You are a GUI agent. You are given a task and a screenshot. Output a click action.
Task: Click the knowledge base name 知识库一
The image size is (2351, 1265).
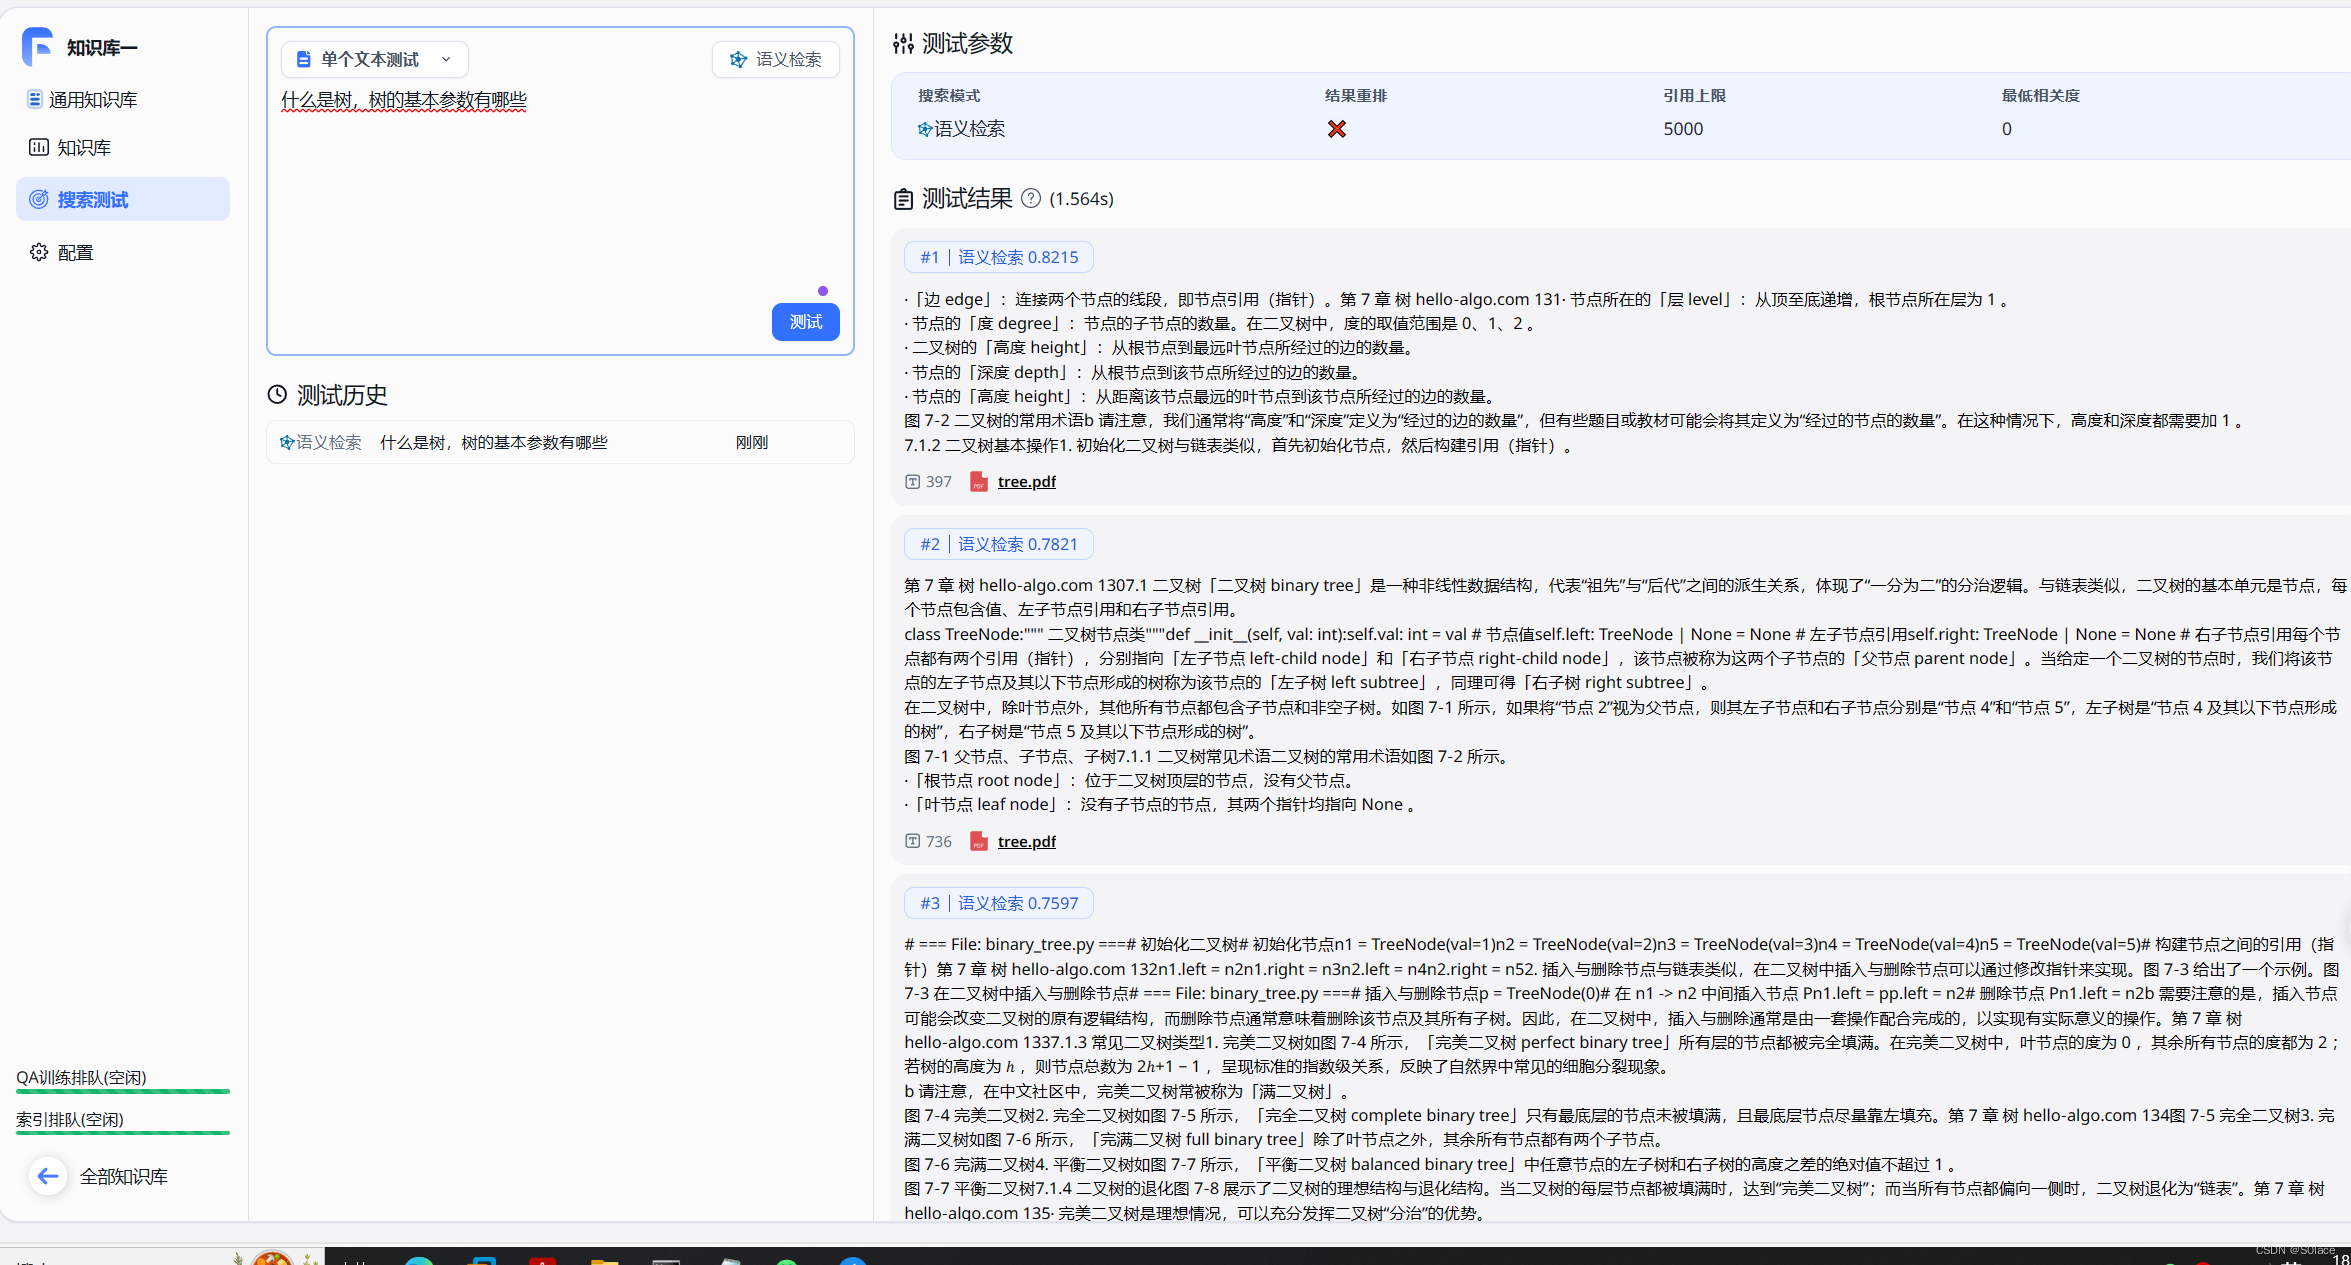point(102,48)
